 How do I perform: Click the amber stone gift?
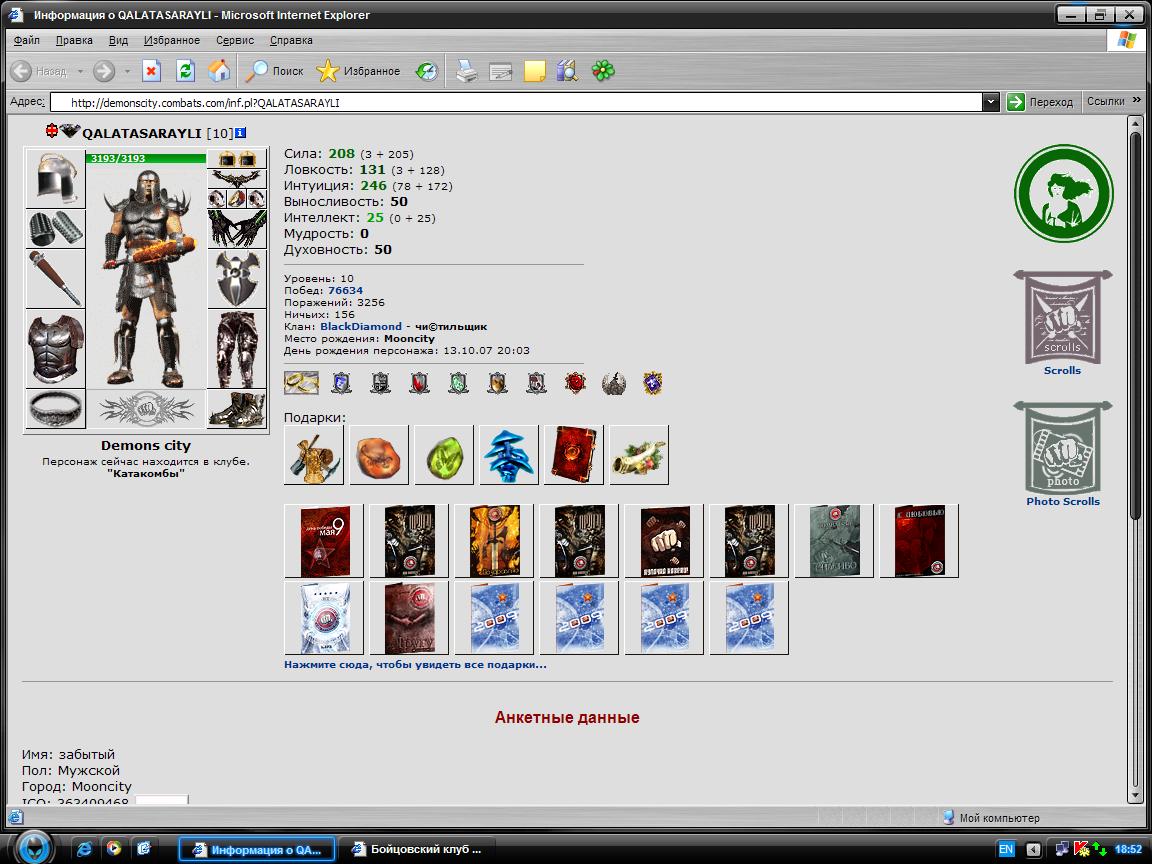click(x=379, y=455)
